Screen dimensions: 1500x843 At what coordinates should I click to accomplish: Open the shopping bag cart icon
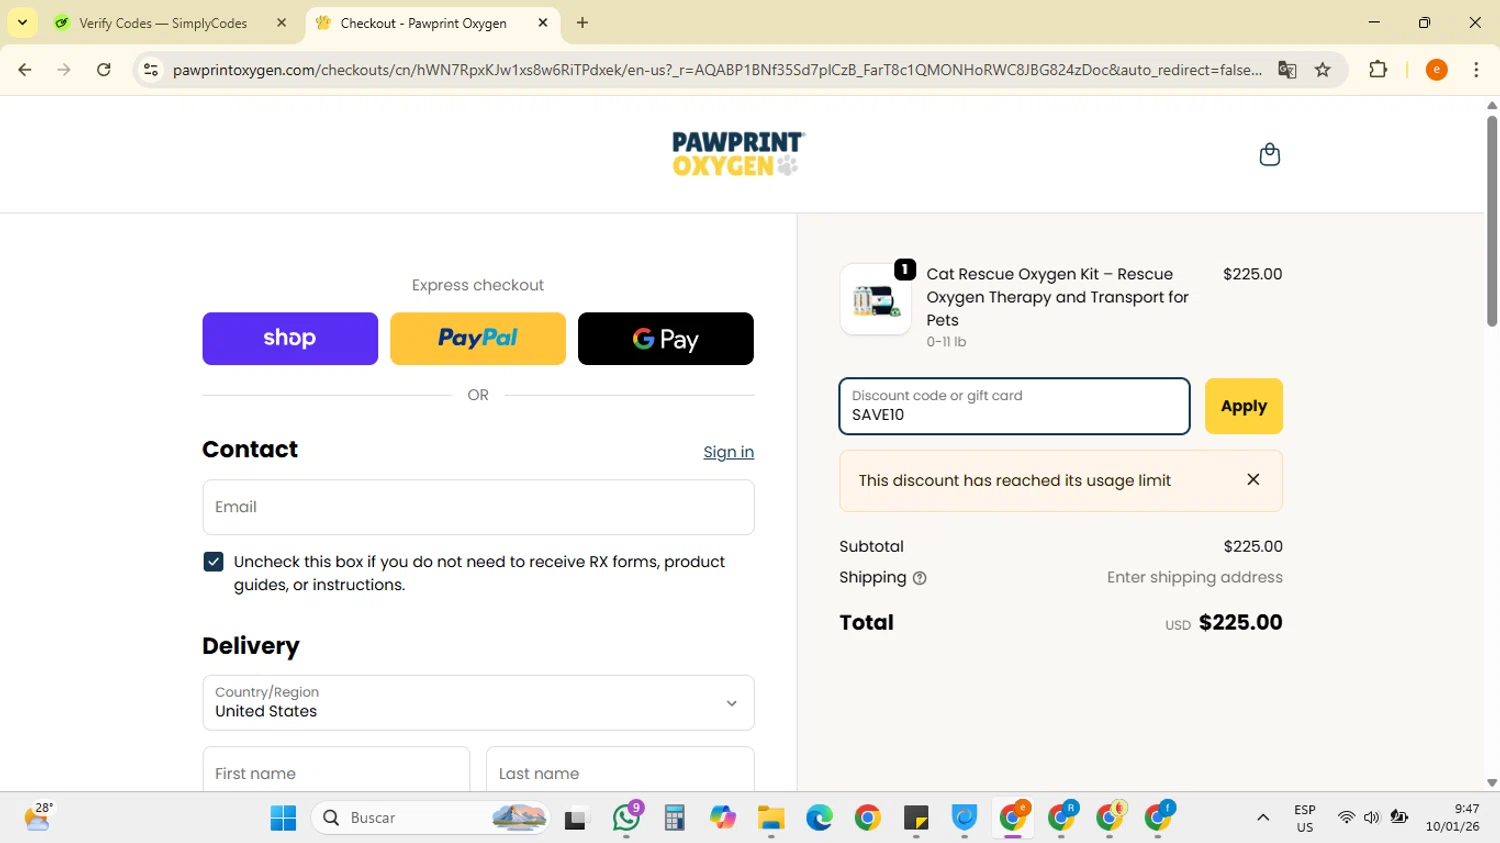point(1269,154)
